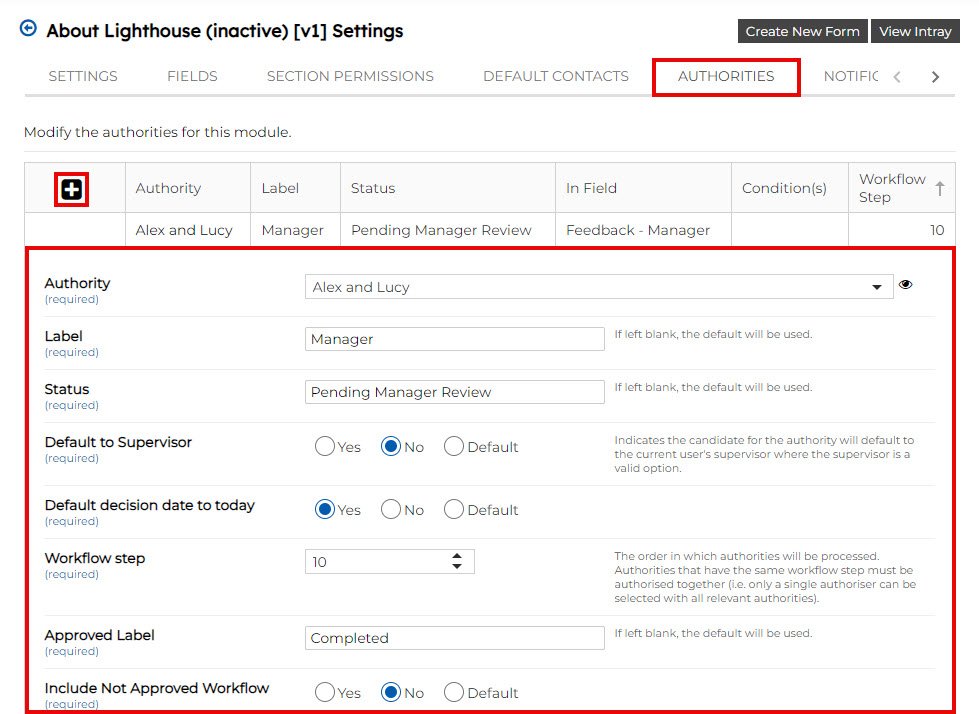
Task: Select Yes for Default to Supervisor
Action: coord(325,447)
